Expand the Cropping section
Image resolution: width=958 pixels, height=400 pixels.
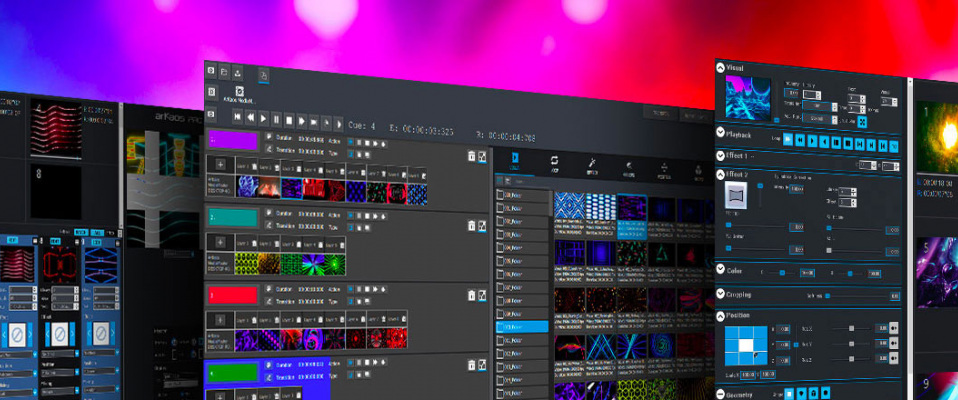click(721, 294)
